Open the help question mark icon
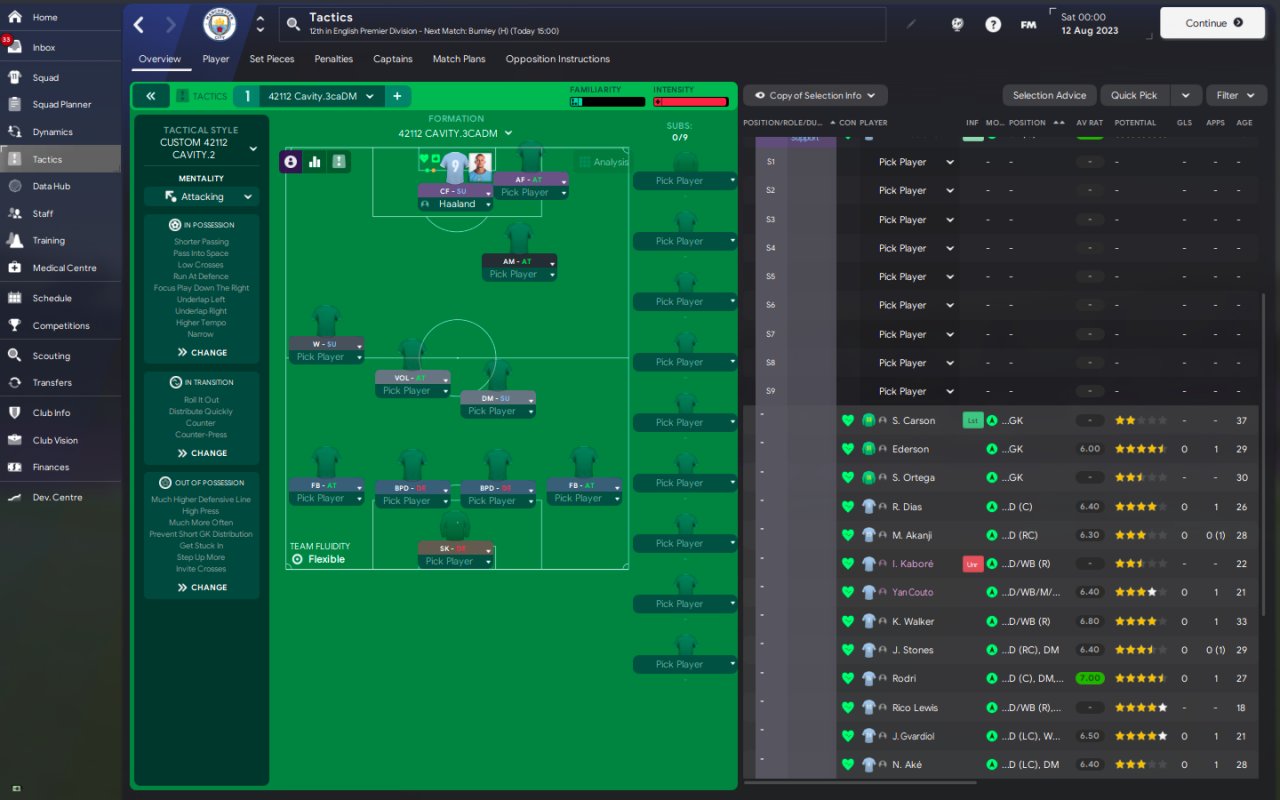 coord(993,24)
